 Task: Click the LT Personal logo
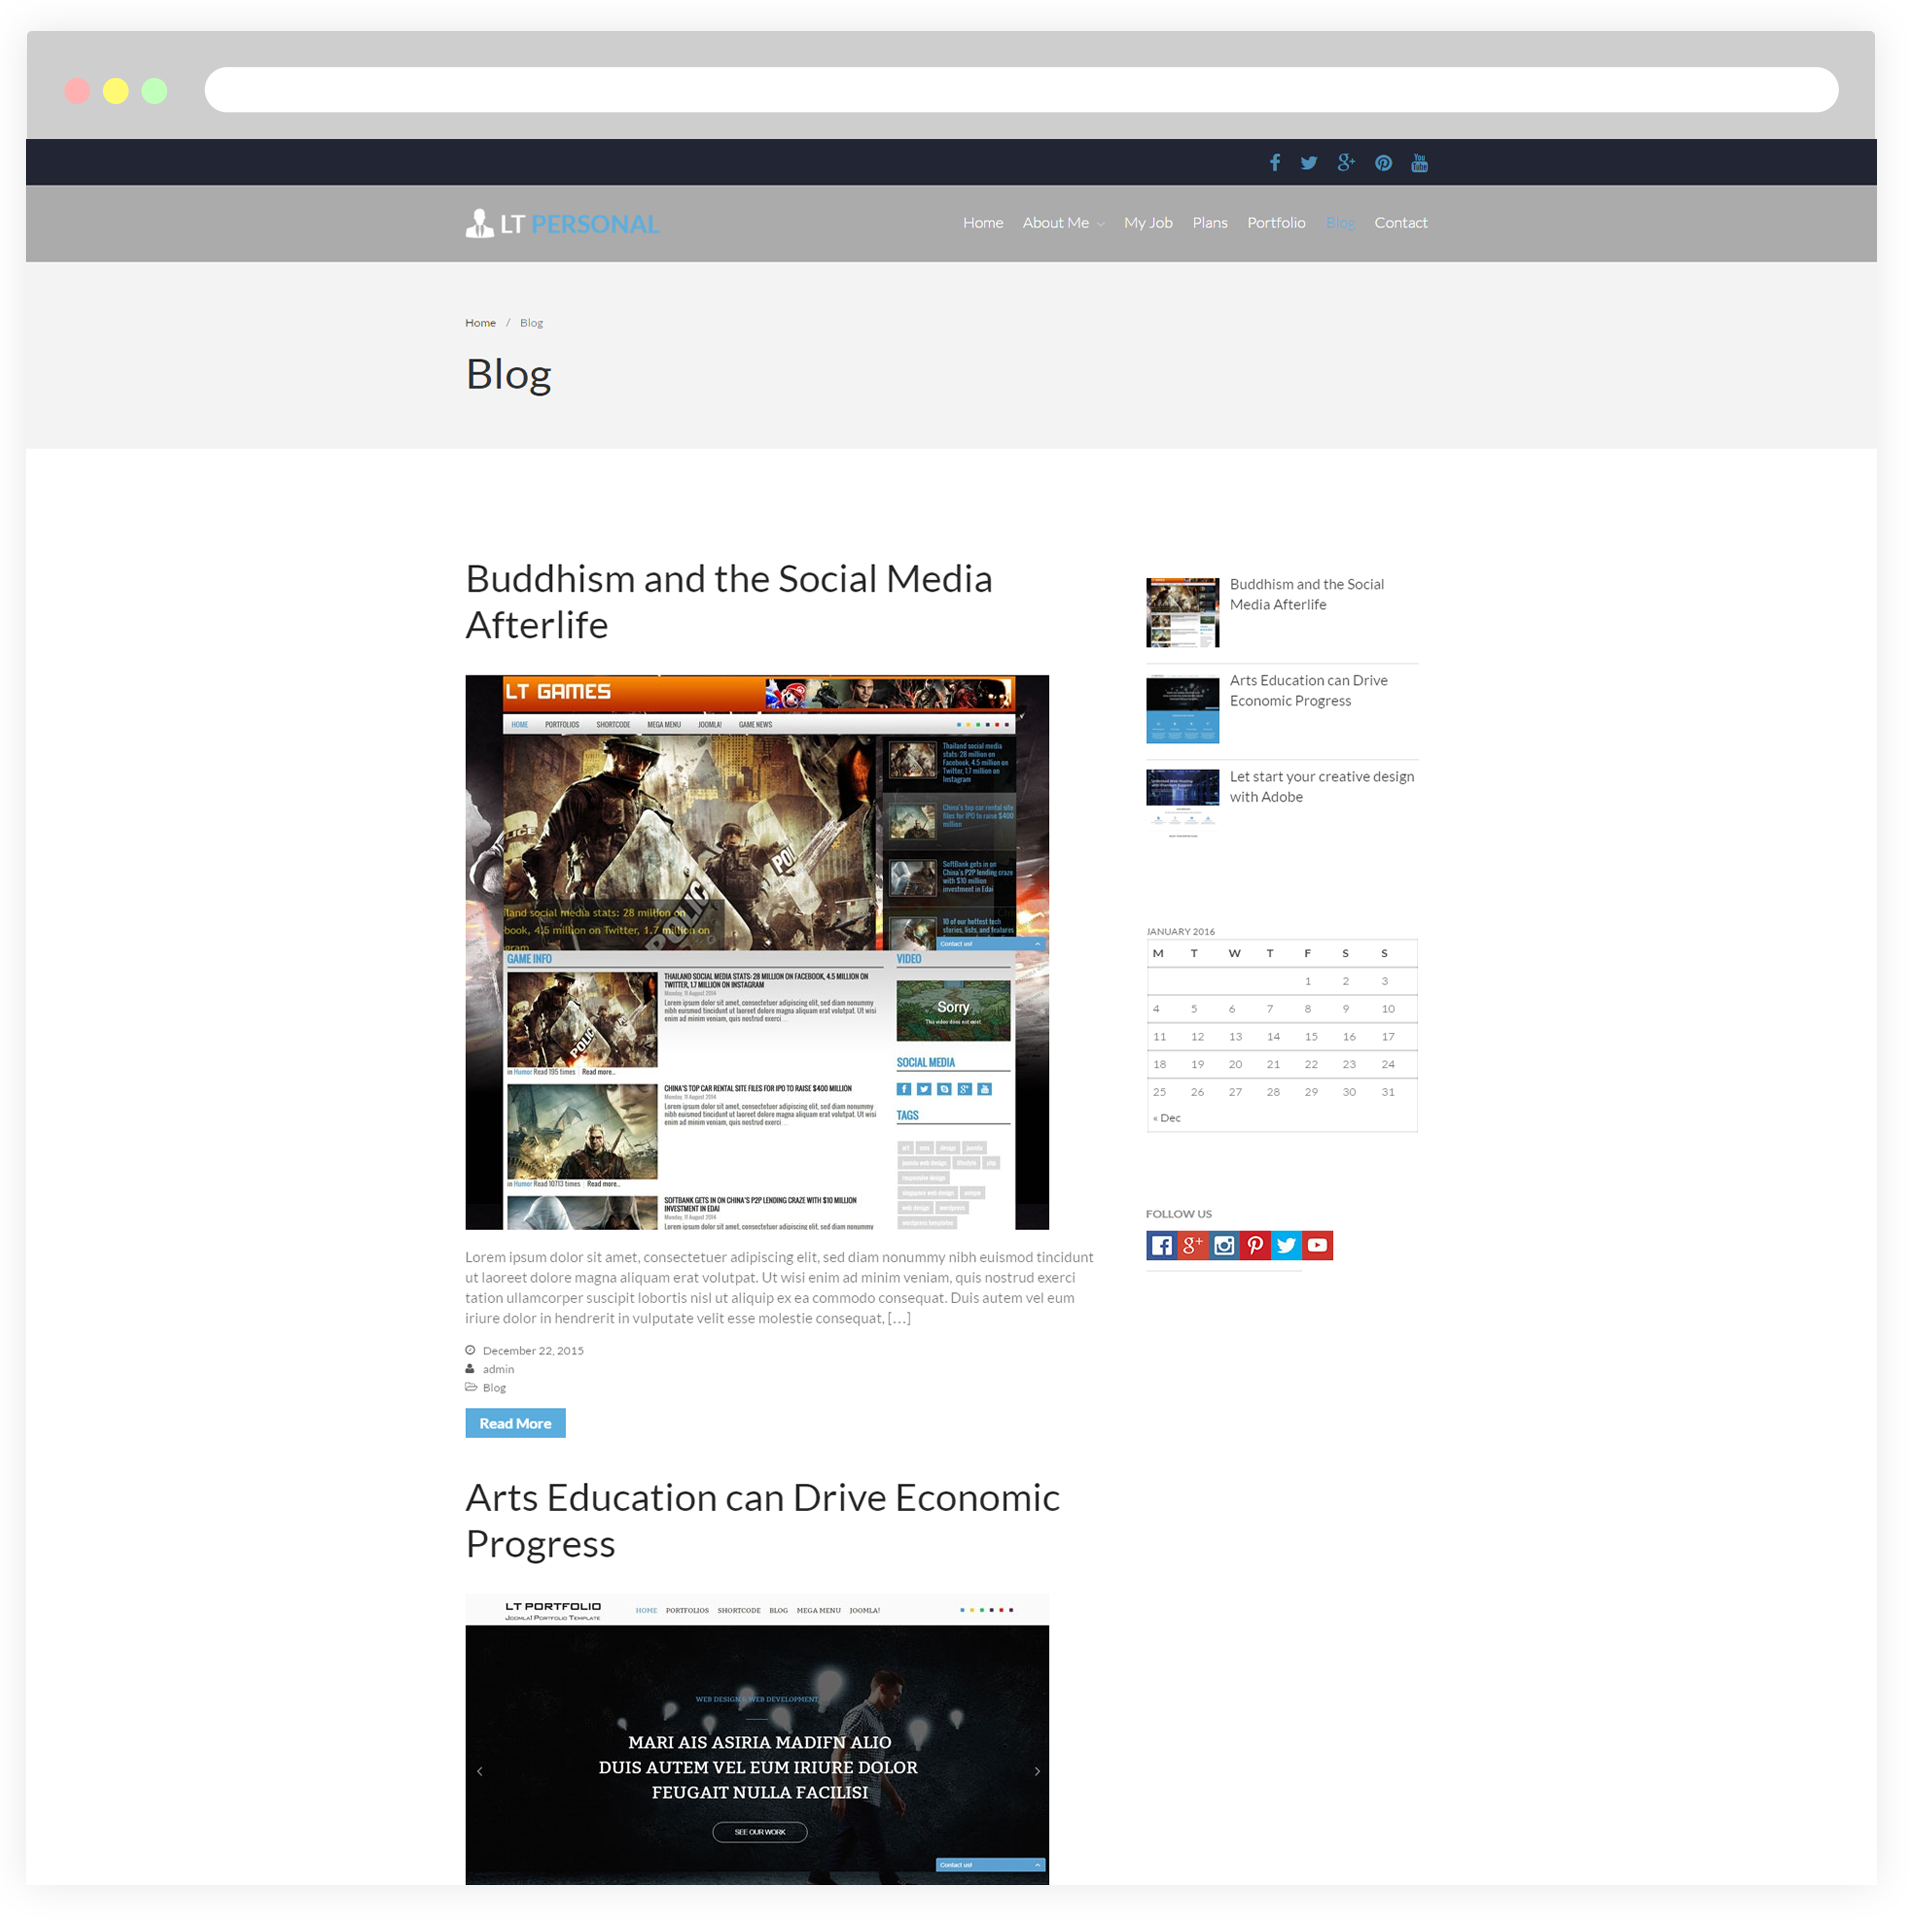point(562,224)
